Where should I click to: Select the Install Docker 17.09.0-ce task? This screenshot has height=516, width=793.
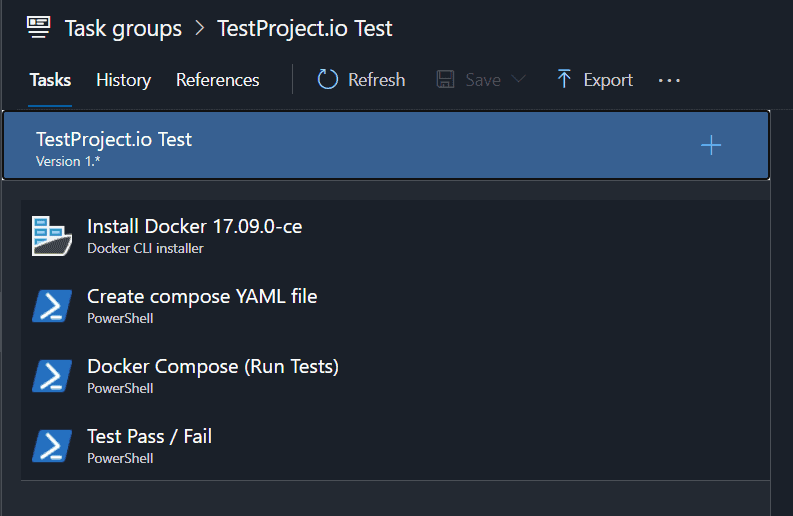pyautogui.click(x=395, y=236)
